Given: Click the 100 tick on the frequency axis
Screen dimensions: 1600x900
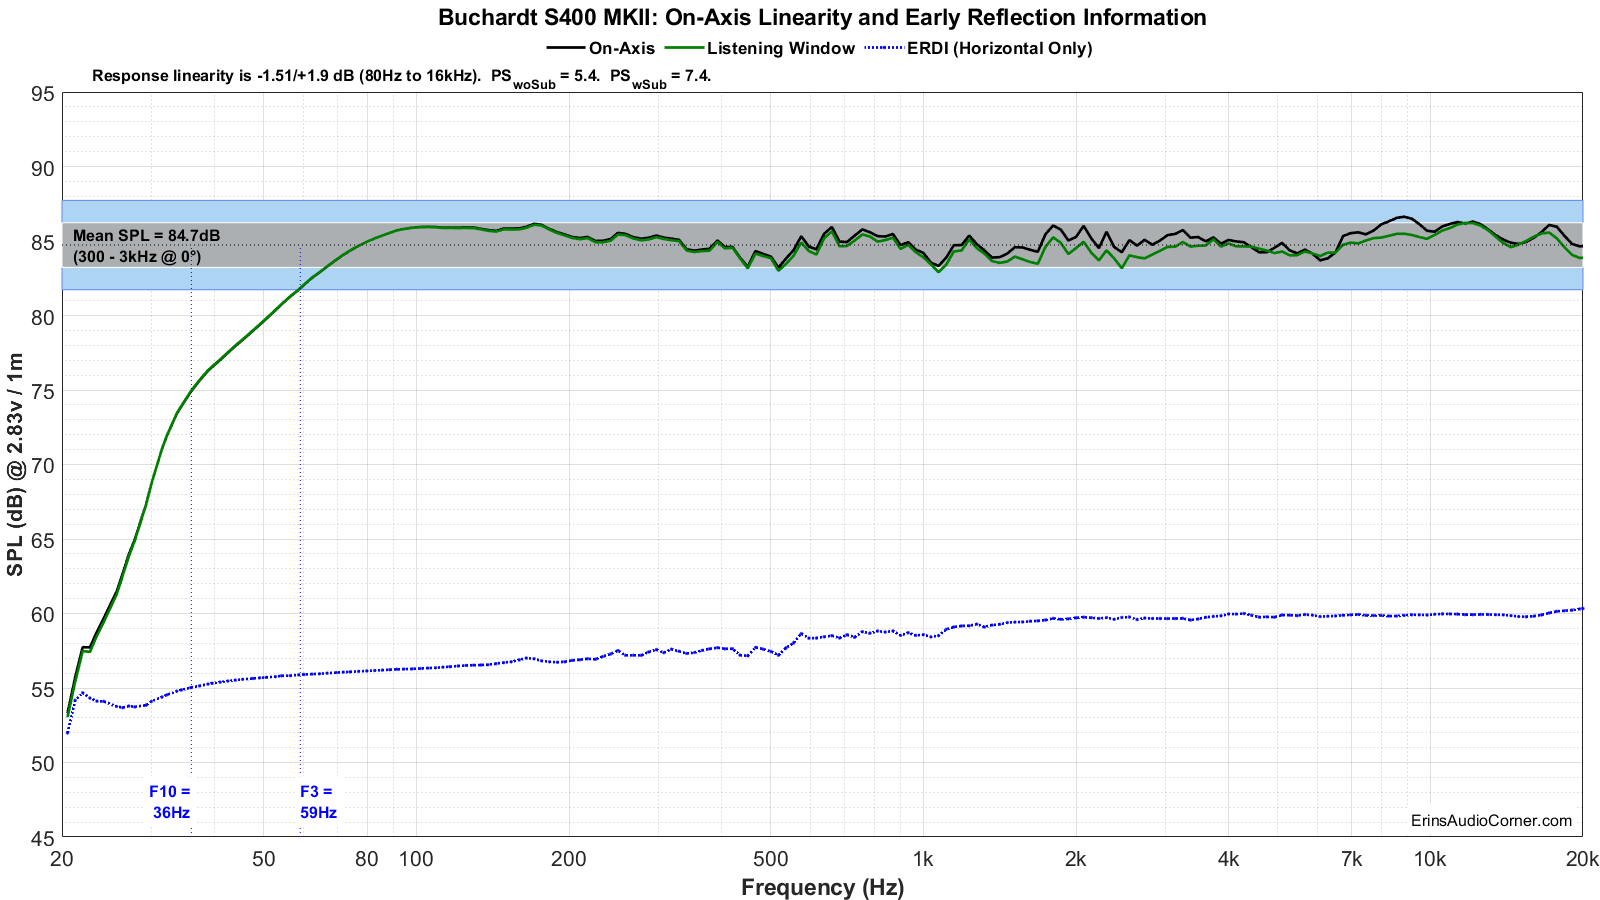Looking at the screenshot, I should point(416,859).
